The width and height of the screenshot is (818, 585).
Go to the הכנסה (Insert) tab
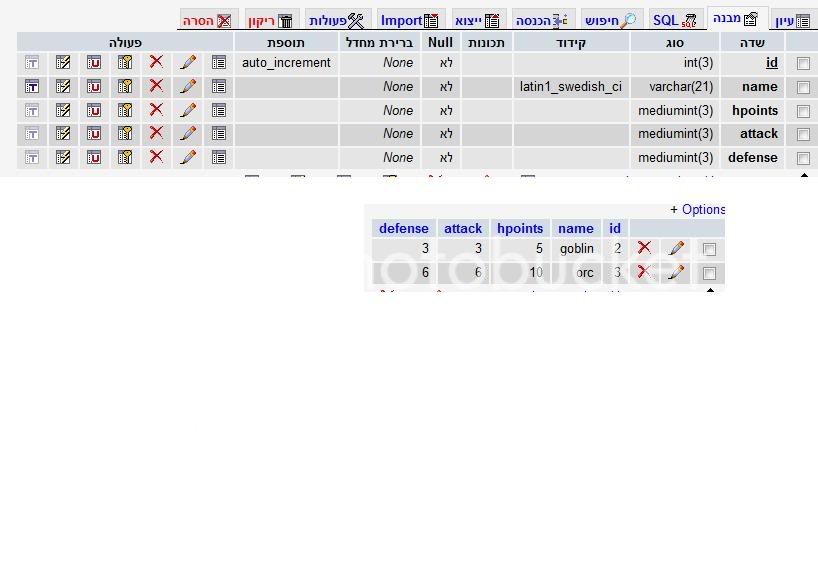[x=542, y=20]
